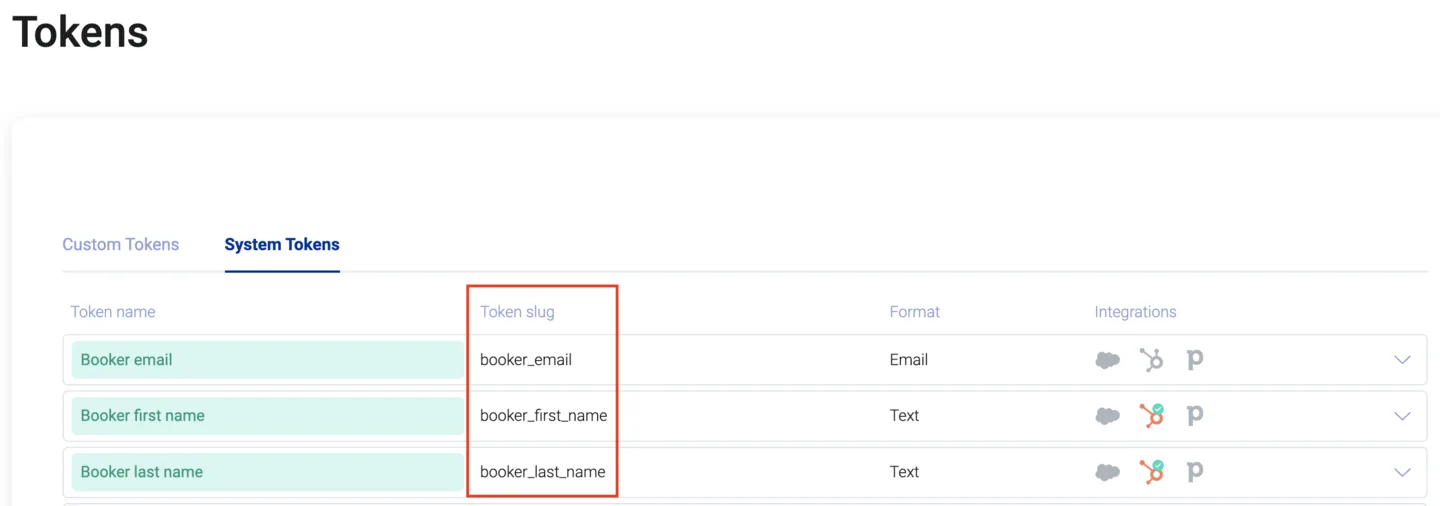Click Text format in Booker last name row
Screen dimensions: 1440x506
pos(904,472)
